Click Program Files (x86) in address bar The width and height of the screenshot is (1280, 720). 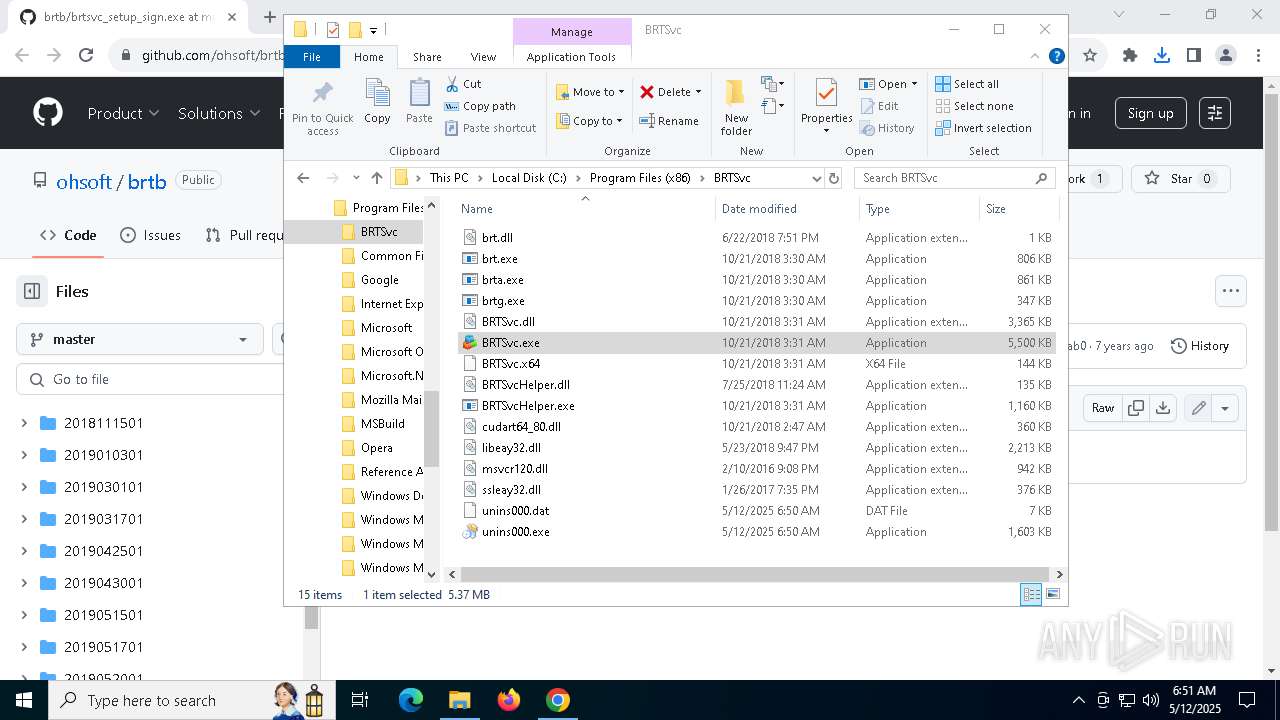[640, 178]
